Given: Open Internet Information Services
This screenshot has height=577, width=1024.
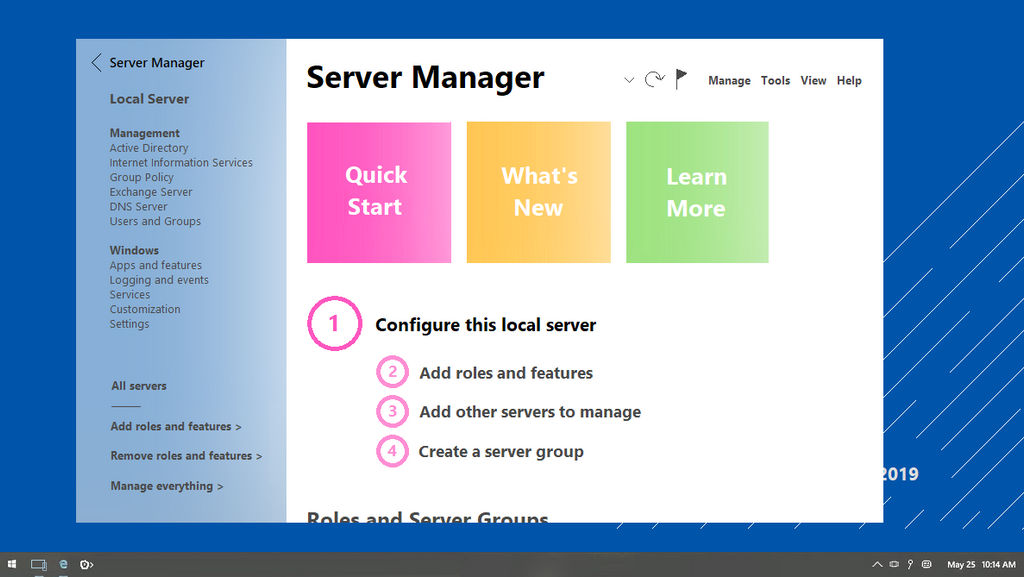Looking at the screenshot, I should click(x=181, y=163).
